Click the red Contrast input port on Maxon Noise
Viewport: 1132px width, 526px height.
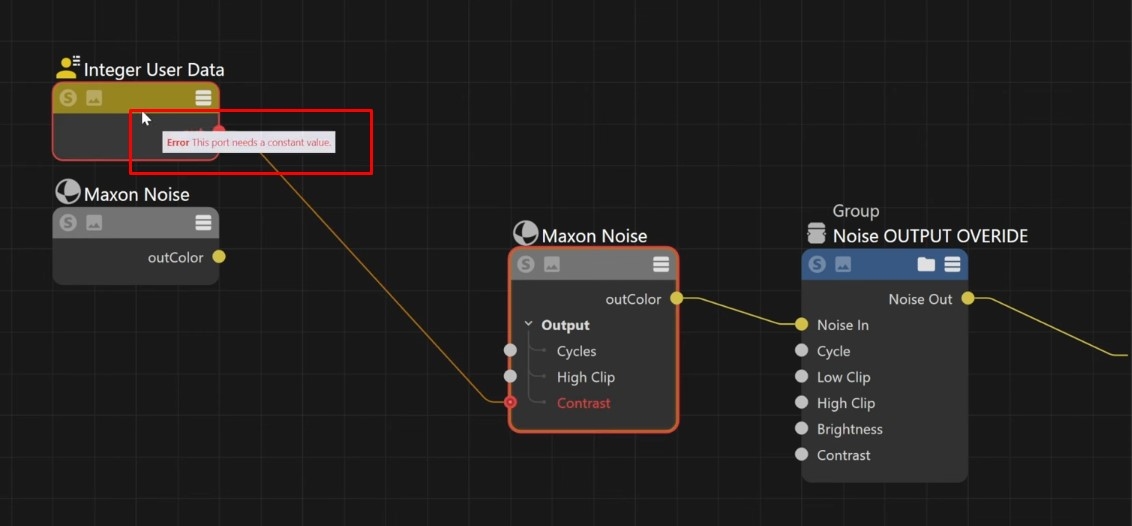click(511, 403)
